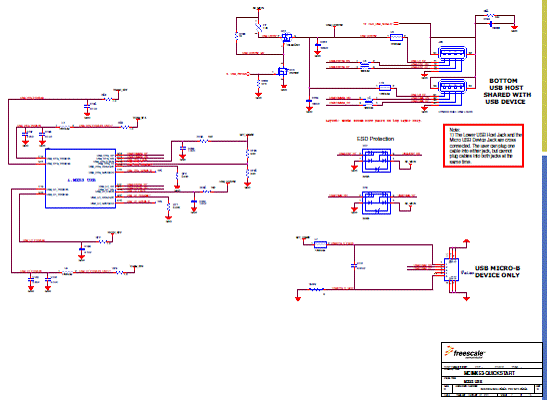Click the ferrite bead on Micro-B power line

click(320, 244)
